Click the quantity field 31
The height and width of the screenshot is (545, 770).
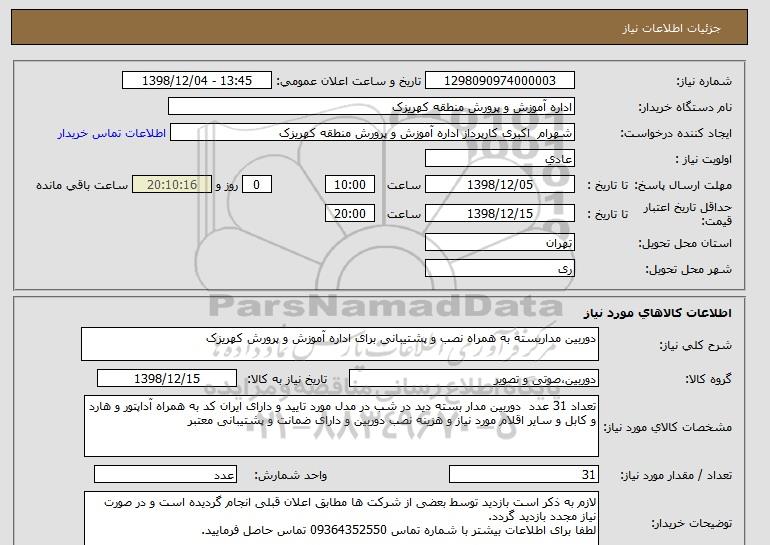point(523,475)
